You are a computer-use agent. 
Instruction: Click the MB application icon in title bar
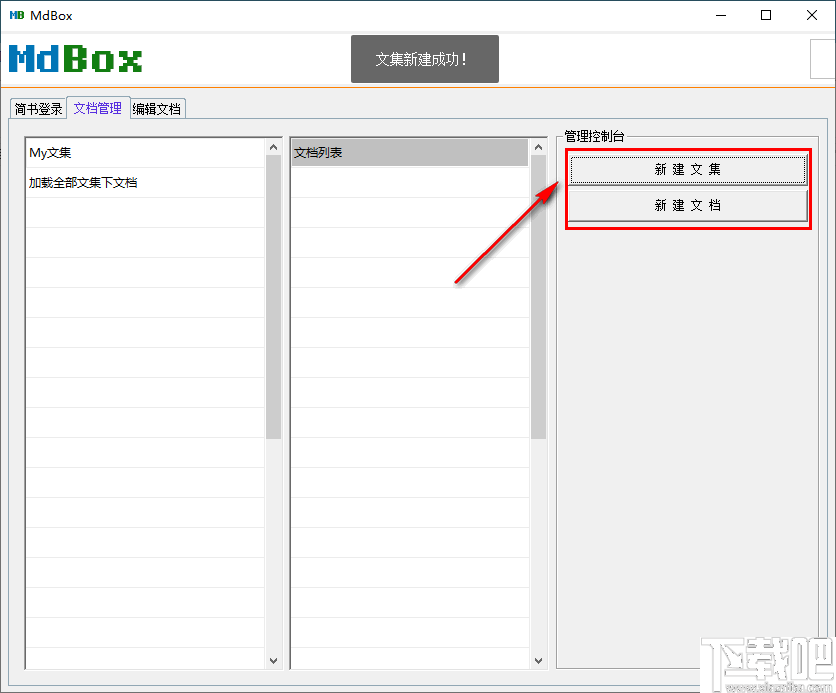click(x=15, y=15)
